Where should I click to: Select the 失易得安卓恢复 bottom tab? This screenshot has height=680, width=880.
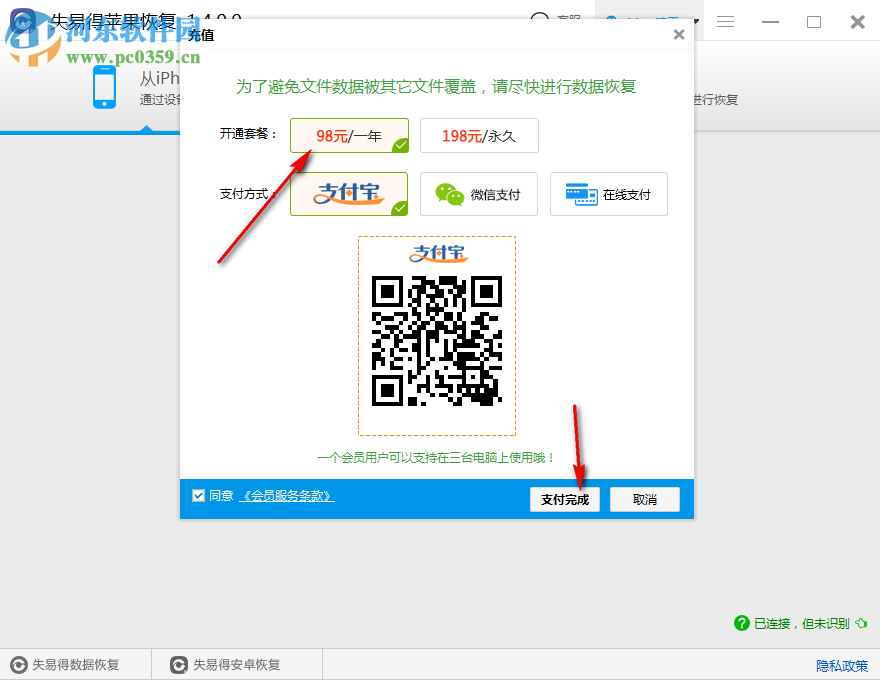click(235, 663)
